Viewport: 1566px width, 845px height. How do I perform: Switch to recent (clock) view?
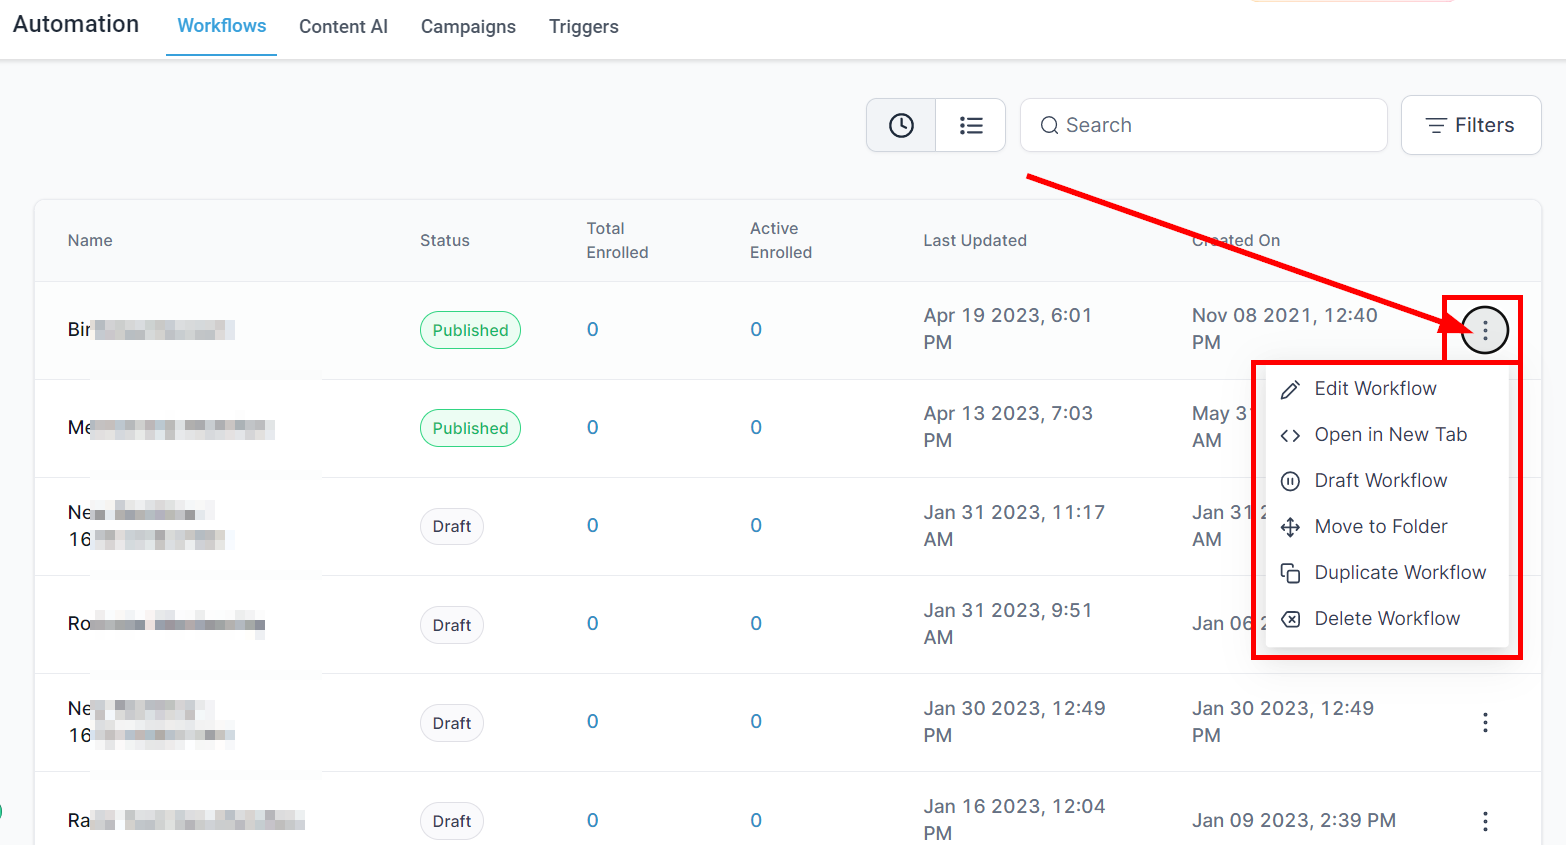901,125
